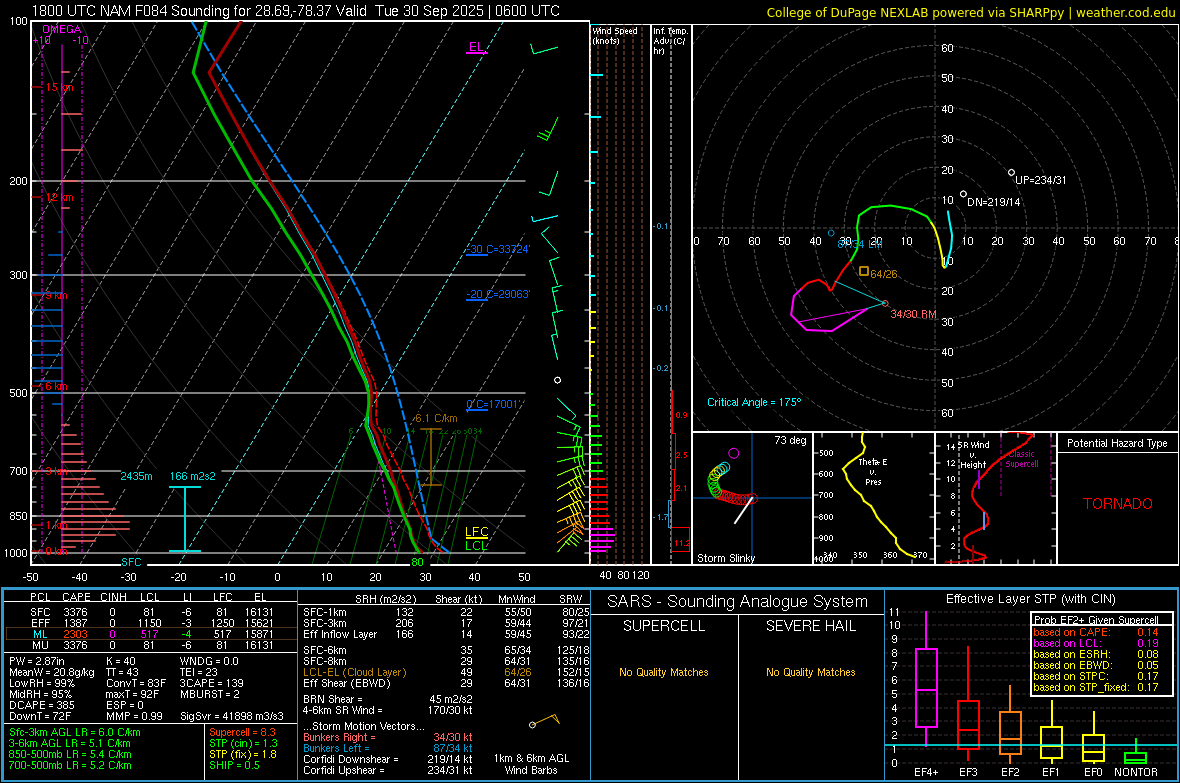Click the '-30 C=33724'' height label
Image resolution: width=1180 pixels, height=783 pixels.
[498, 249]
